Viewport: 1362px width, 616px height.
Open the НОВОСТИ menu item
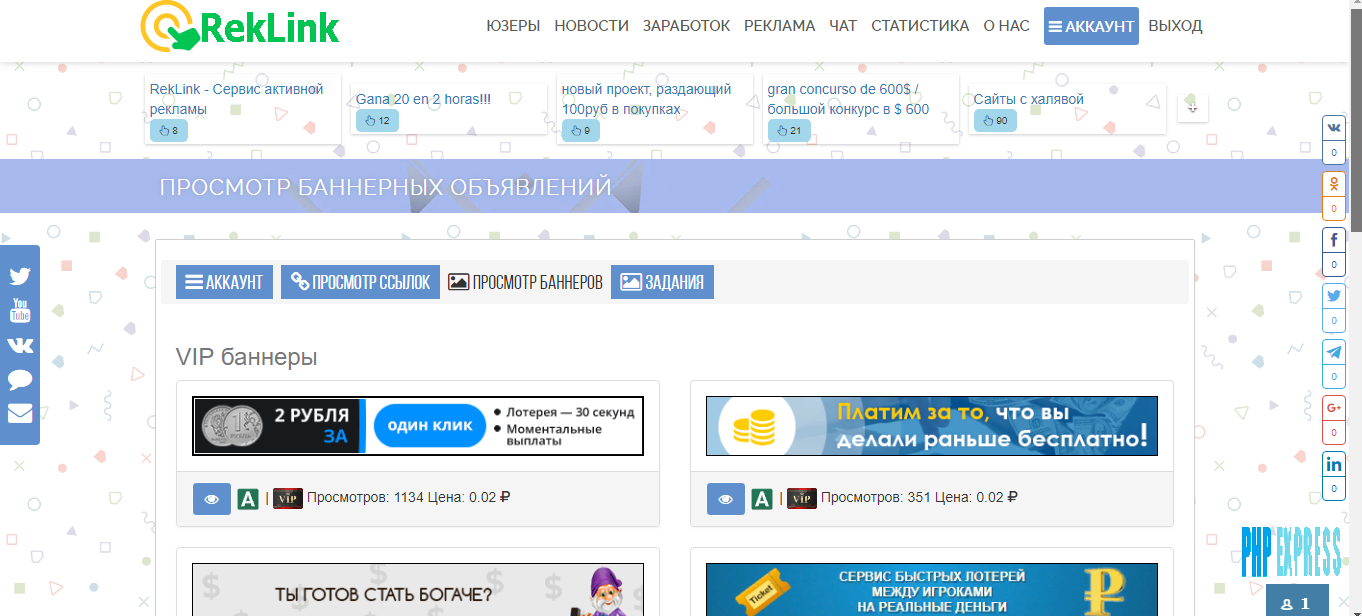pos(591,26)
